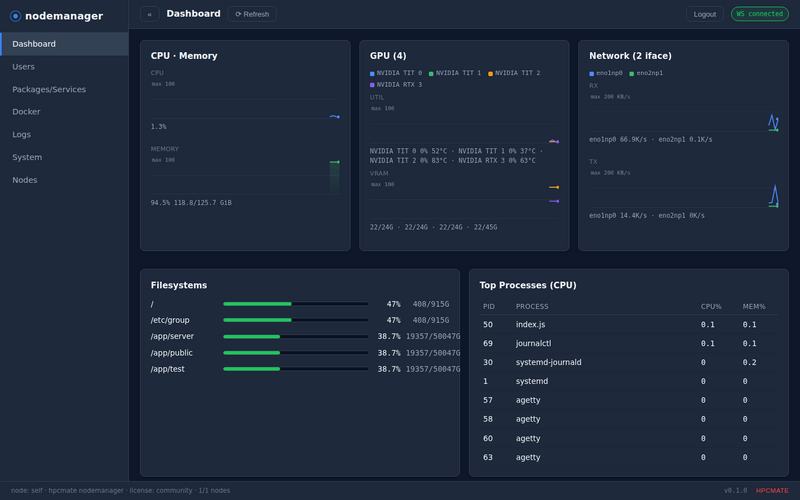Viewport: 800px width, 500px height.
Task: Log out using the Logout button
Action: pos(705,14)
